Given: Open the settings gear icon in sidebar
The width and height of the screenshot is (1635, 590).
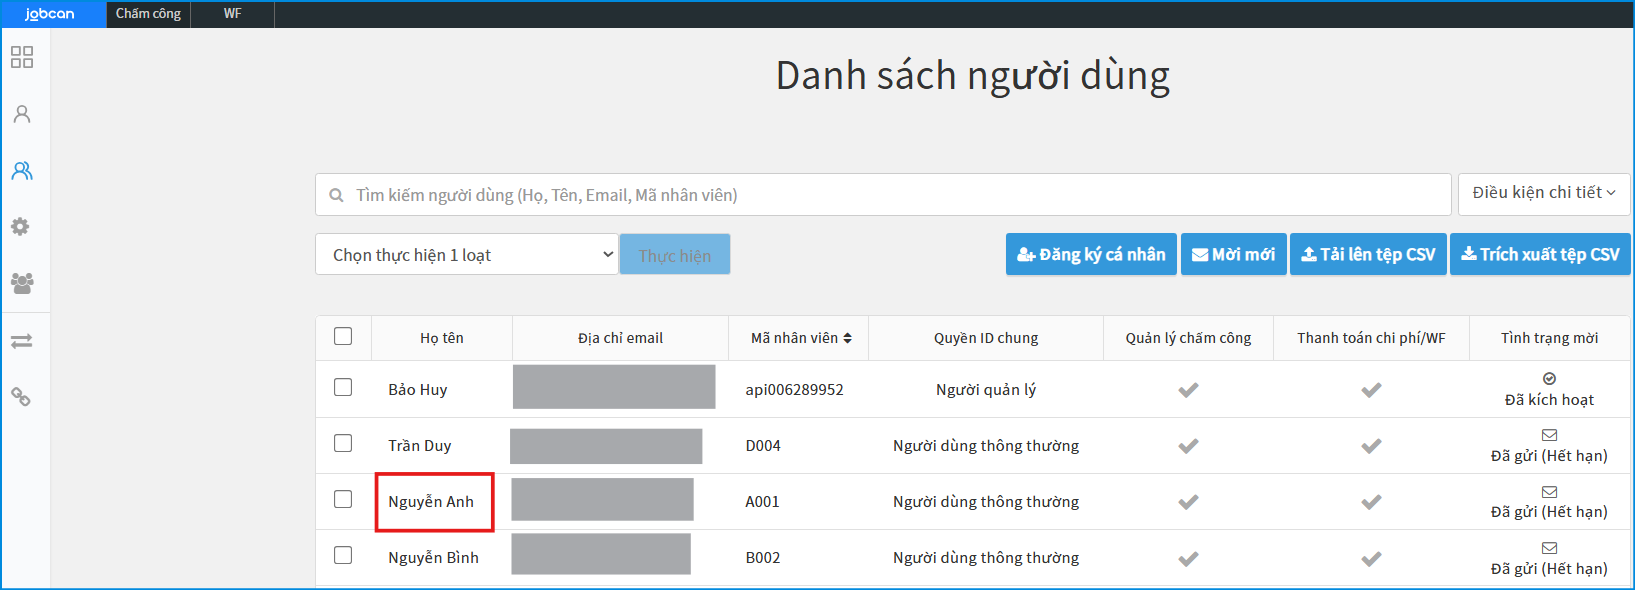Looking at the screenshot, I should coord(21,227).
